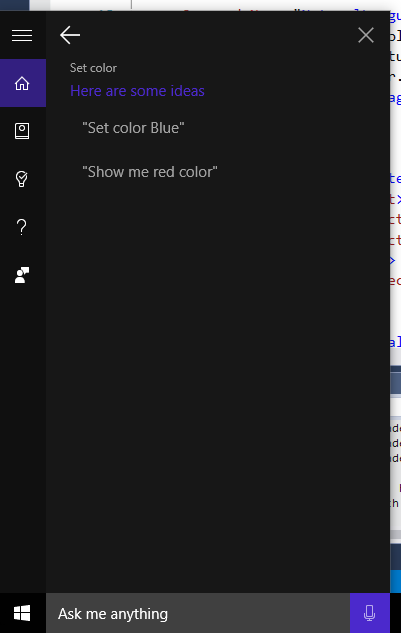Click the "Ask me anything" search box
401x633 pixels.
coord(198,613)
